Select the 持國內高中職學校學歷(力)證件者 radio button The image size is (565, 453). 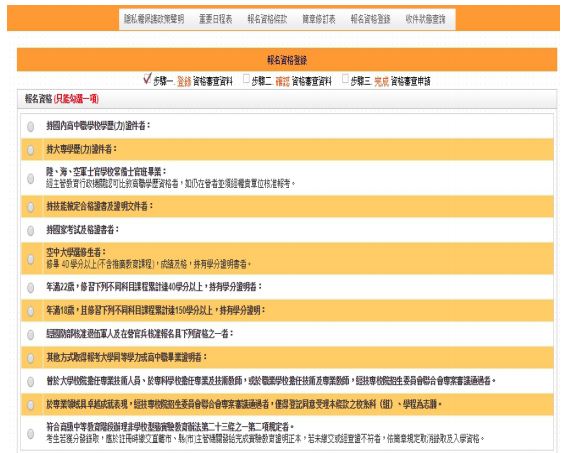point(31,126)
